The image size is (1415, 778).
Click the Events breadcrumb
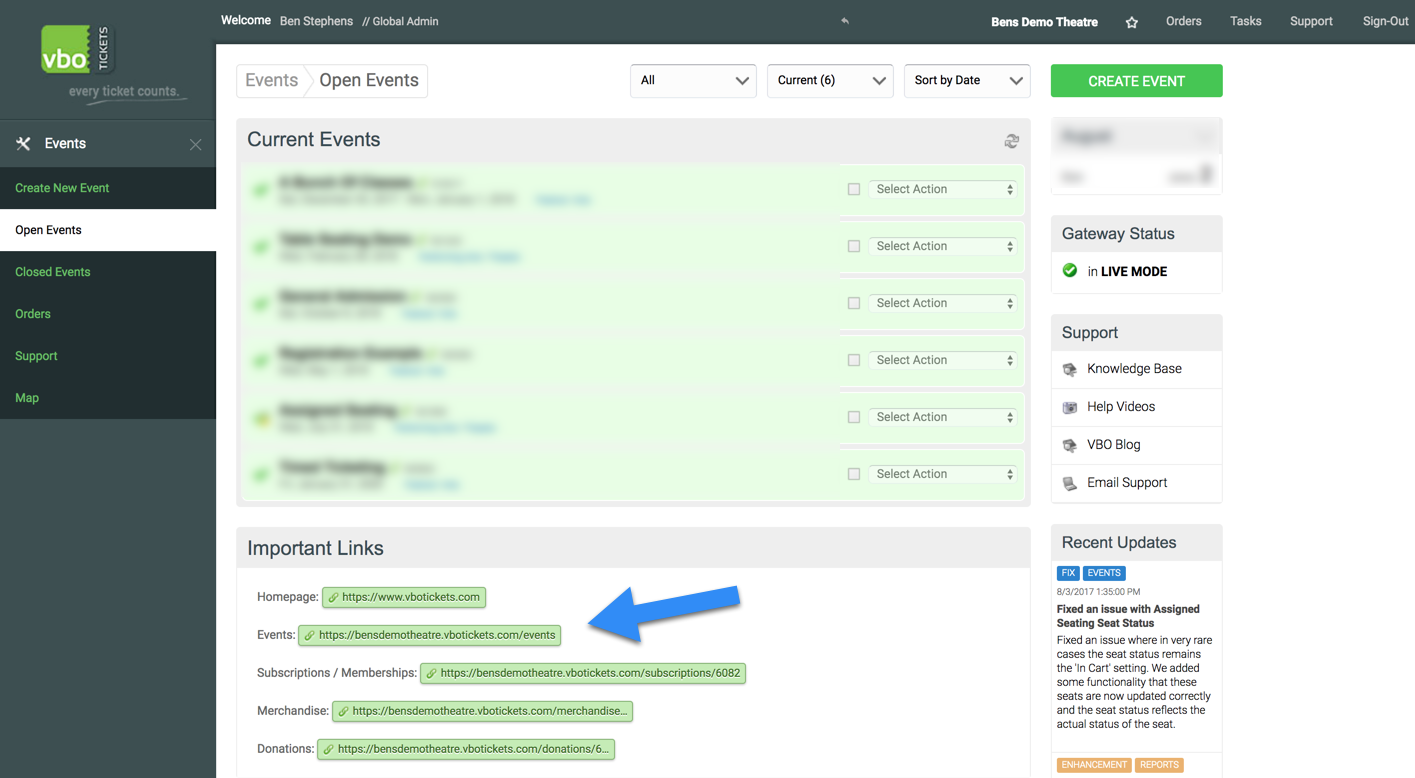point(272,81)
